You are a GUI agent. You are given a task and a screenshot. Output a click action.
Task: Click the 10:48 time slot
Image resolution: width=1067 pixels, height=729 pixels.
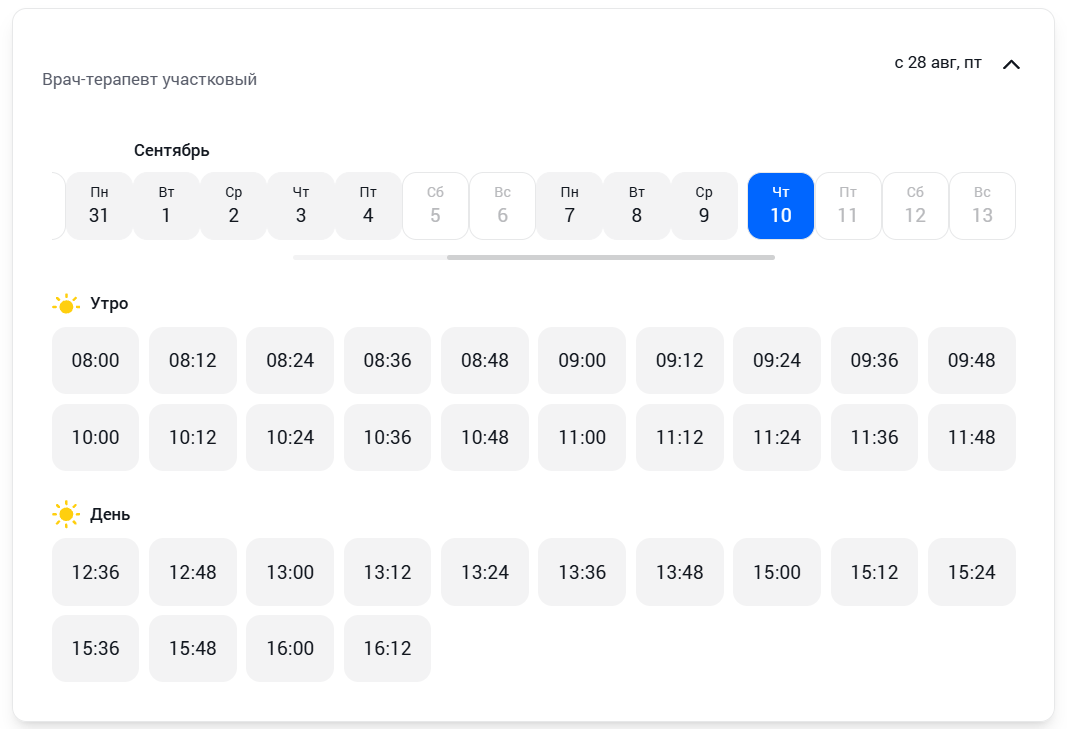485,437
